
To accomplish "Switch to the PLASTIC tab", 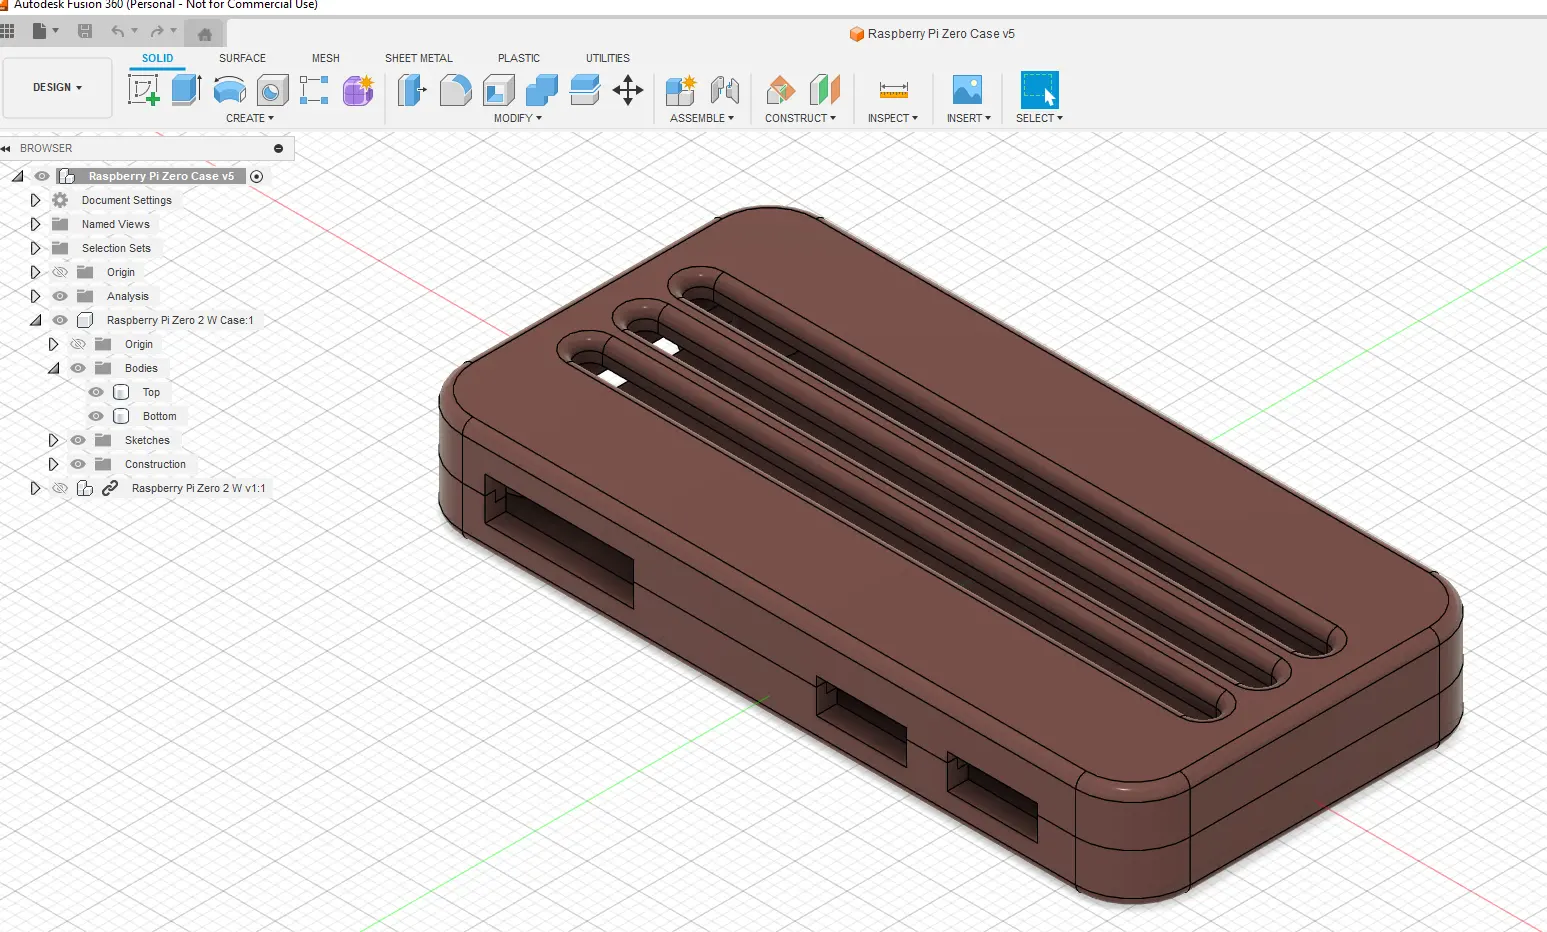I will (518, 58).
